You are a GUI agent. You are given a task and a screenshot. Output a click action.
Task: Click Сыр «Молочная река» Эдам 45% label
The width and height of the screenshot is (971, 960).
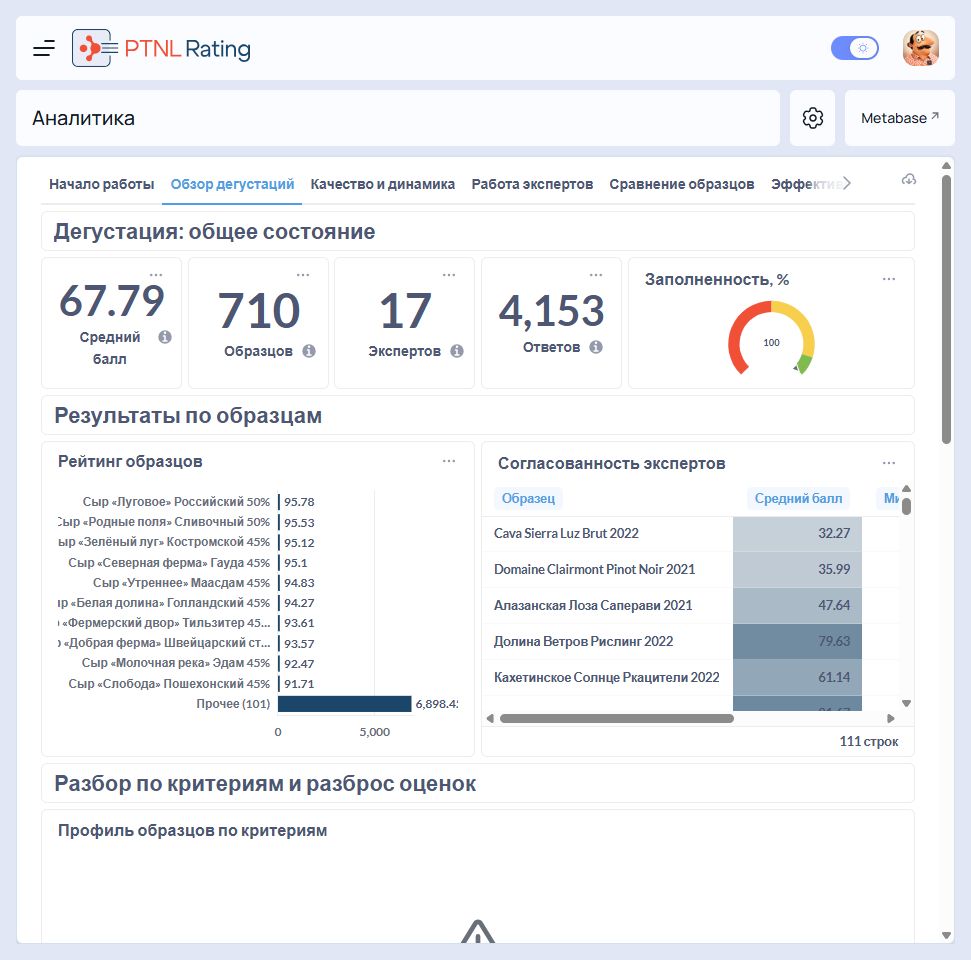(176, 663)
